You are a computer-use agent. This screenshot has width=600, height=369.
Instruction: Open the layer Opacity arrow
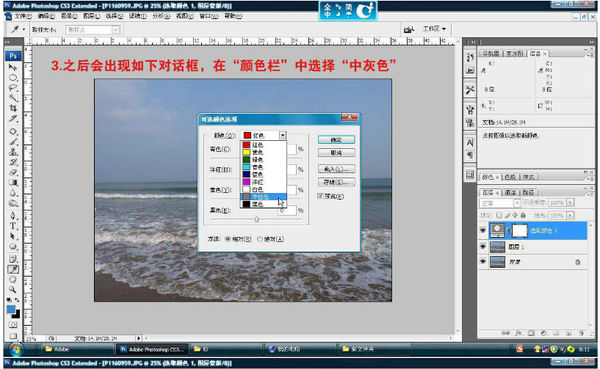(571, 202)
